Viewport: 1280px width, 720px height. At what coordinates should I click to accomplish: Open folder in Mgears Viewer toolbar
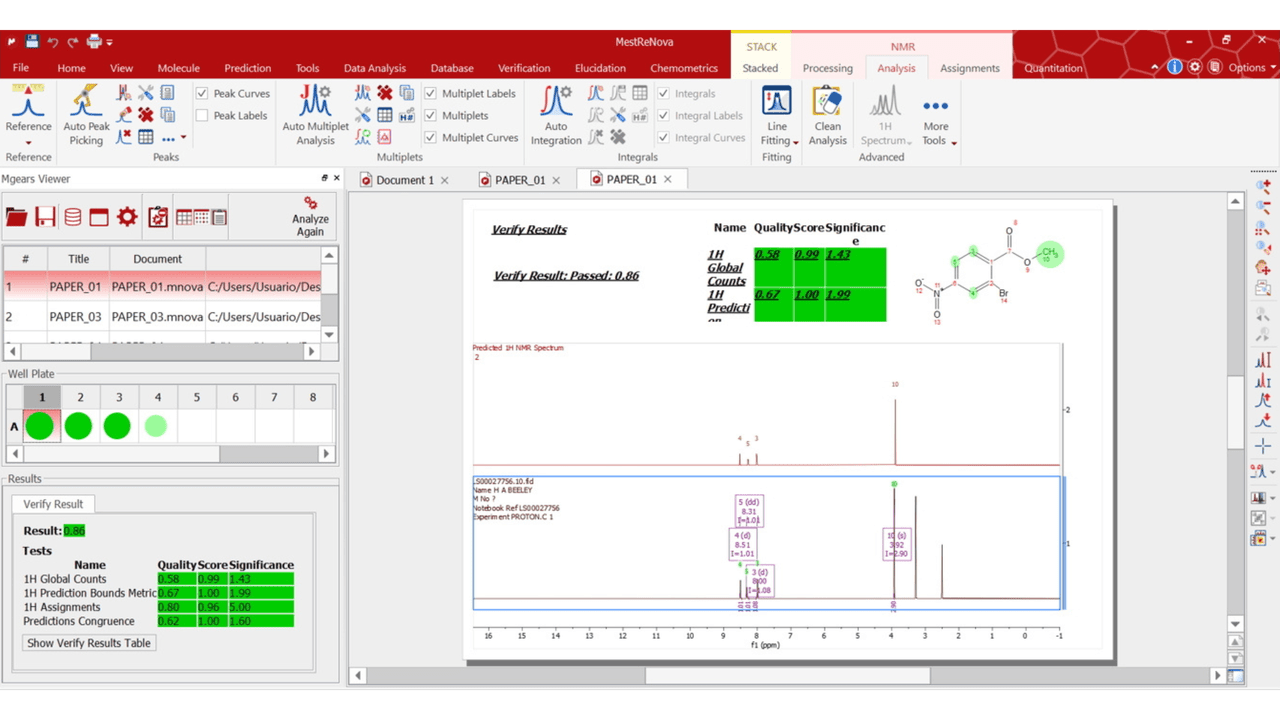coord(16,217)
